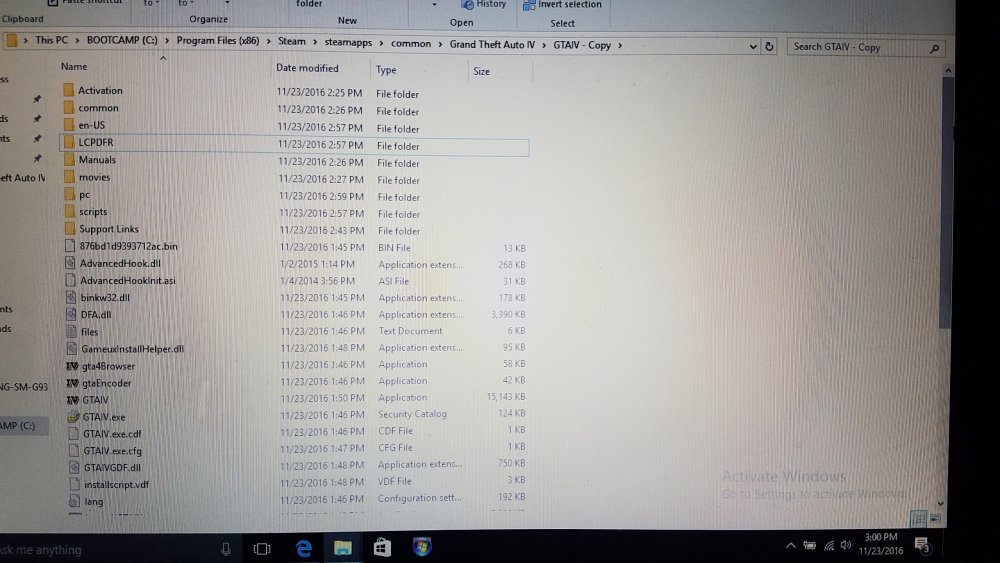Expand the chevron after BOOTCAMP (C:)
The image size is (1000, 563).
tap(167, 40)
